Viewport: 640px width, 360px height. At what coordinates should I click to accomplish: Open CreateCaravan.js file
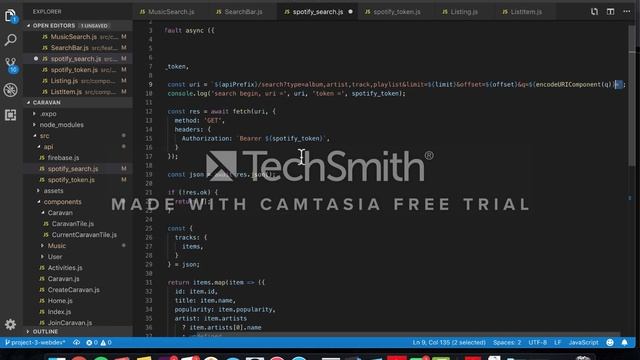pos(78,290)
